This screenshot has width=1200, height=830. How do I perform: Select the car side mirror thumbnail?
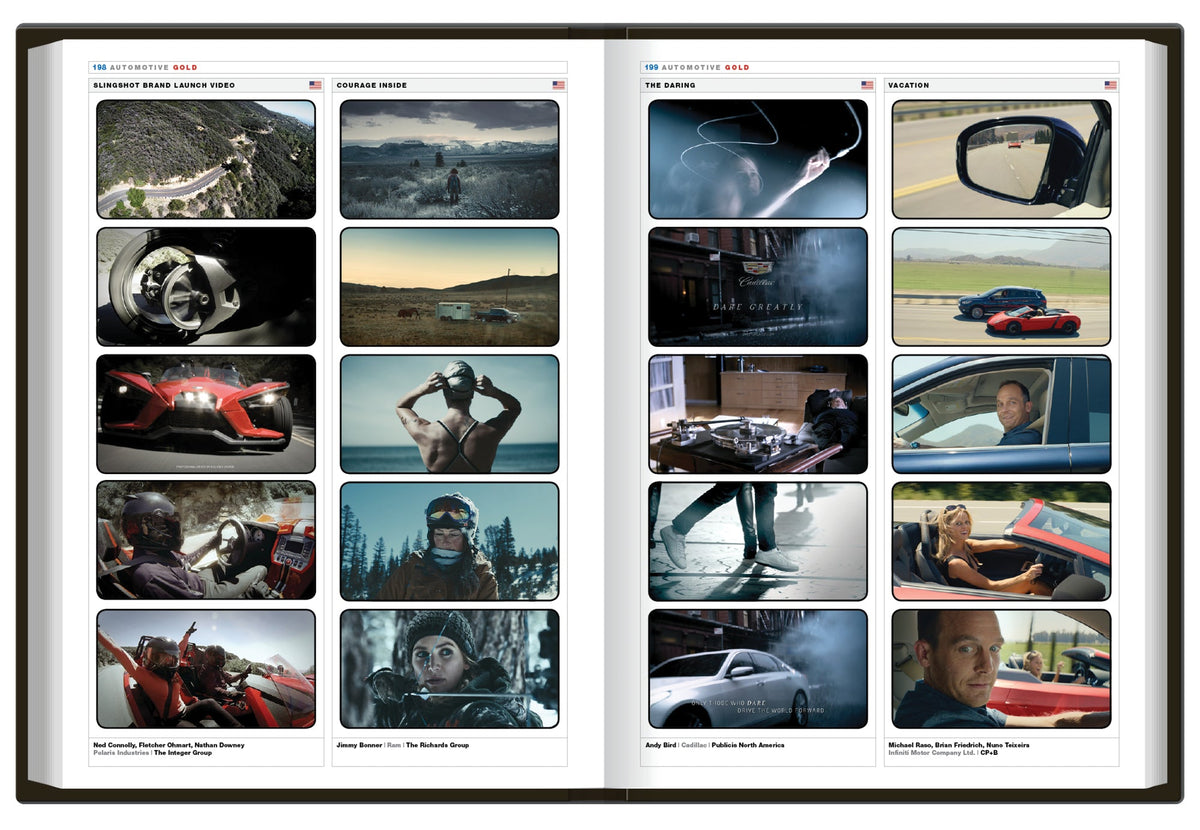1001,159
